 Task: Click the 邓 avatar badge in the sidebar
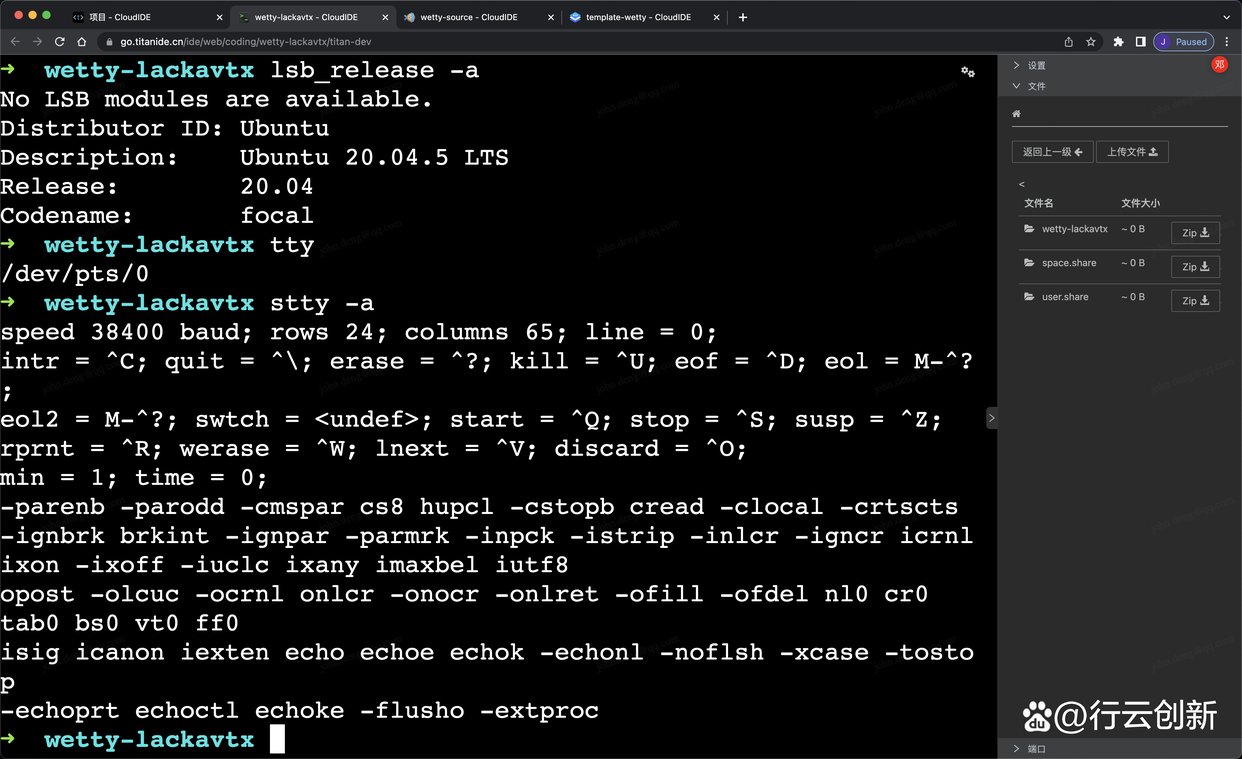pyautogui.click(x=1218, y=64)
